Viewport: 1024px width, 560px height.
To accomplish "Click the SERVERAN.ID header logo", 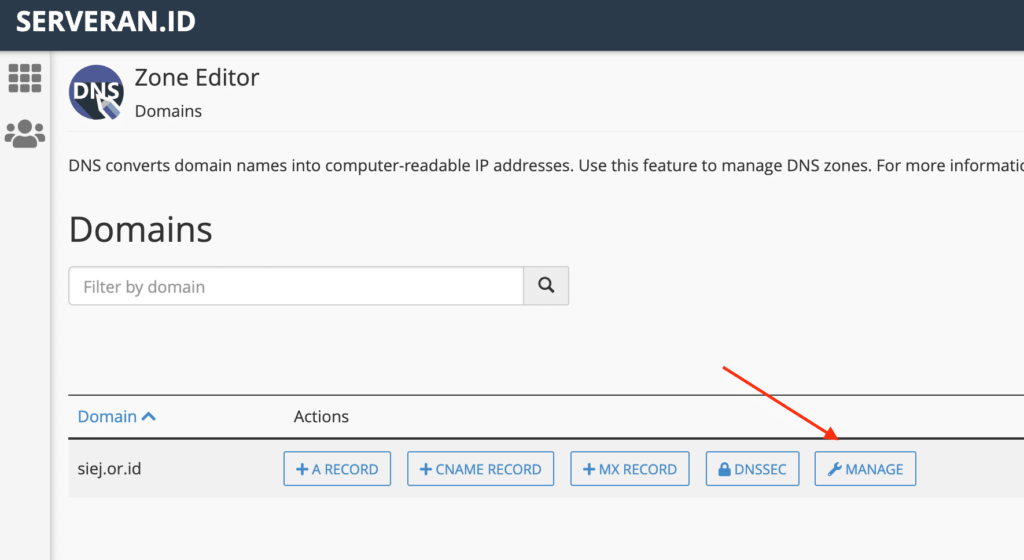I will pyautogui.click(x=106, y=22).
